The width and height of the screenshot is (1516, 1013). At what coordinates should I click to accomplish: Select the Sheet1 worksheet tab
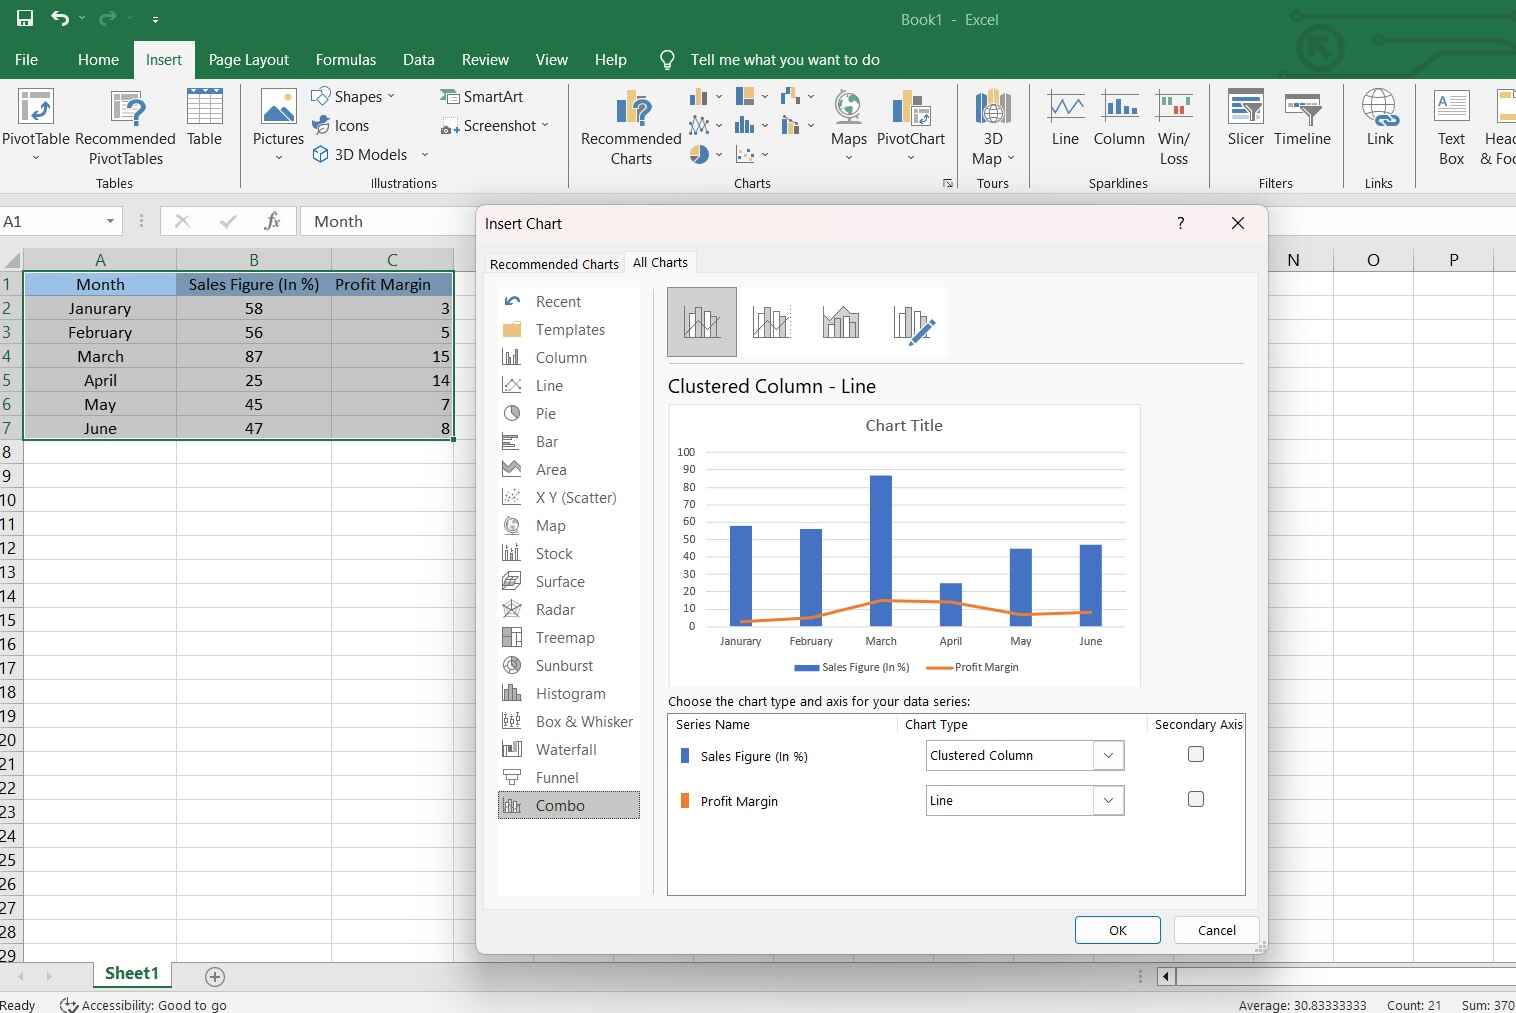tap(132, 973)
